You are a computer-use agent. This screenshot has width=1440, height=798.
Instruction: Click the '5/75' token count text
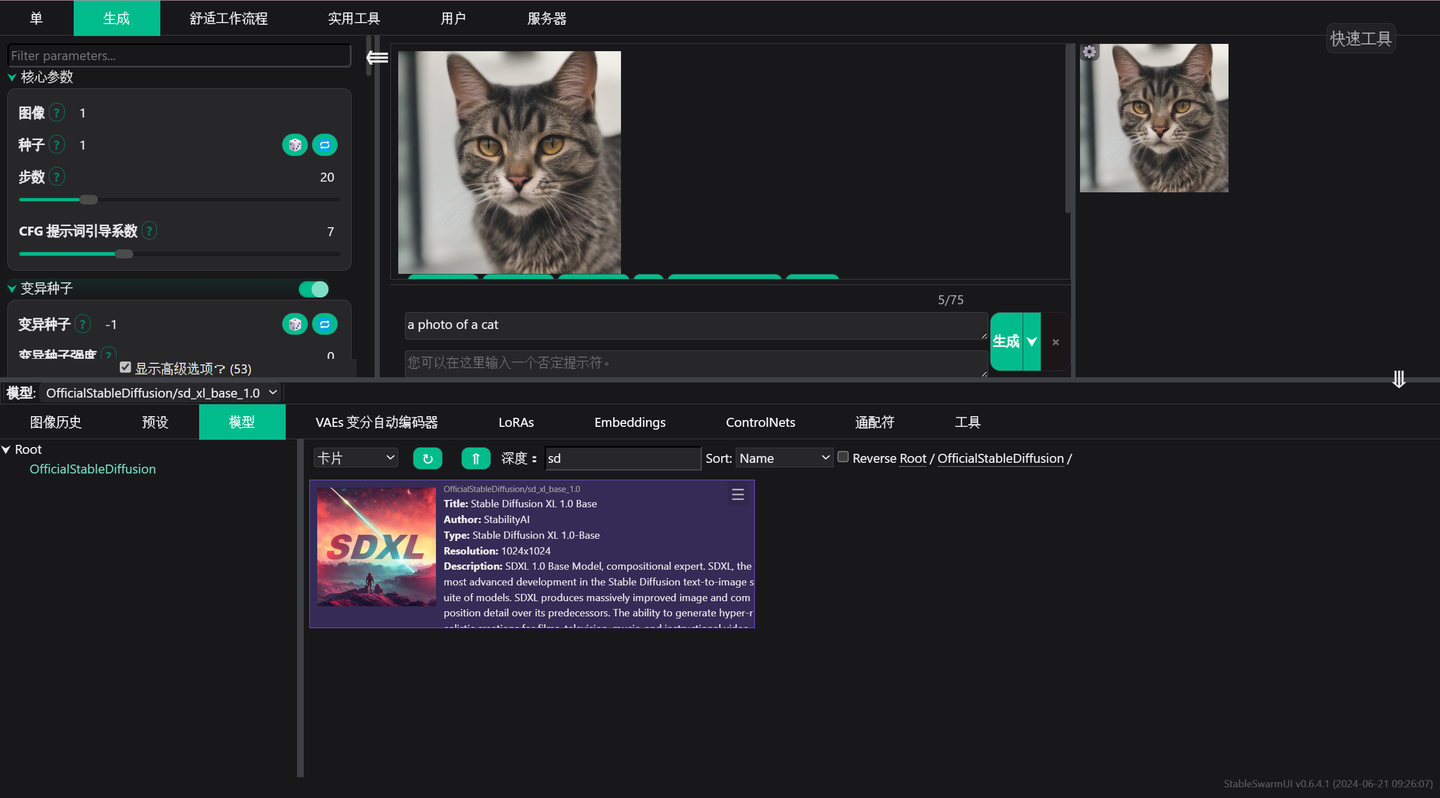pos(950,300)
